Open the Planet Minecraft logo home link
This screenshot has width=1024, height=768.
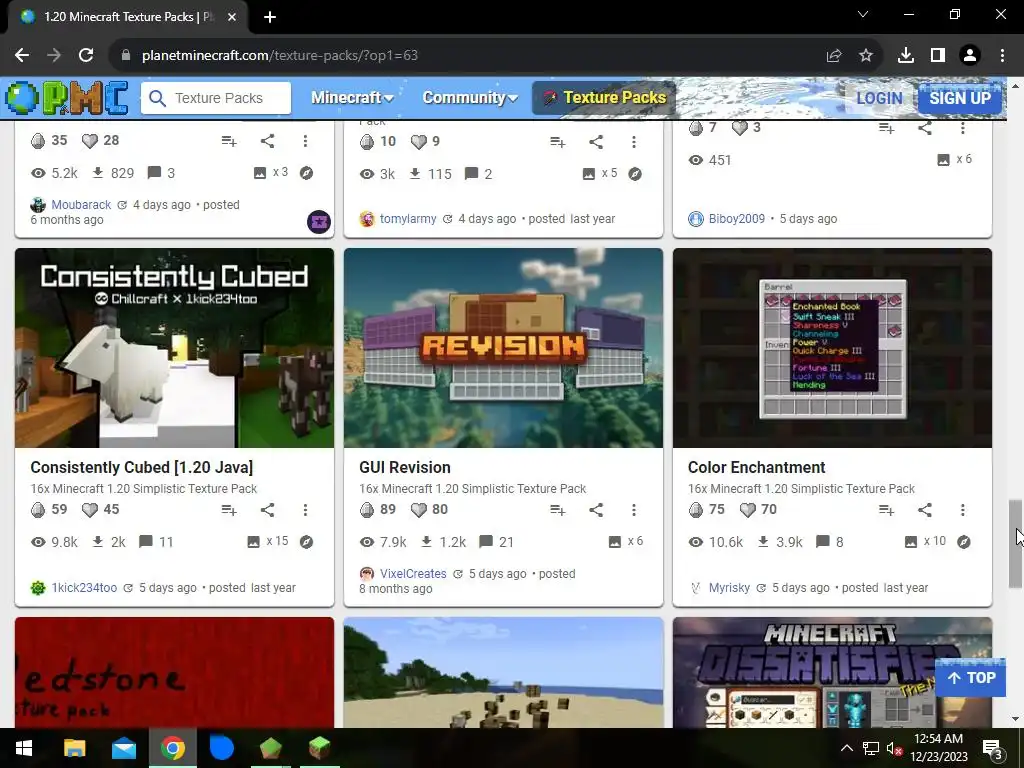(66, 98)
